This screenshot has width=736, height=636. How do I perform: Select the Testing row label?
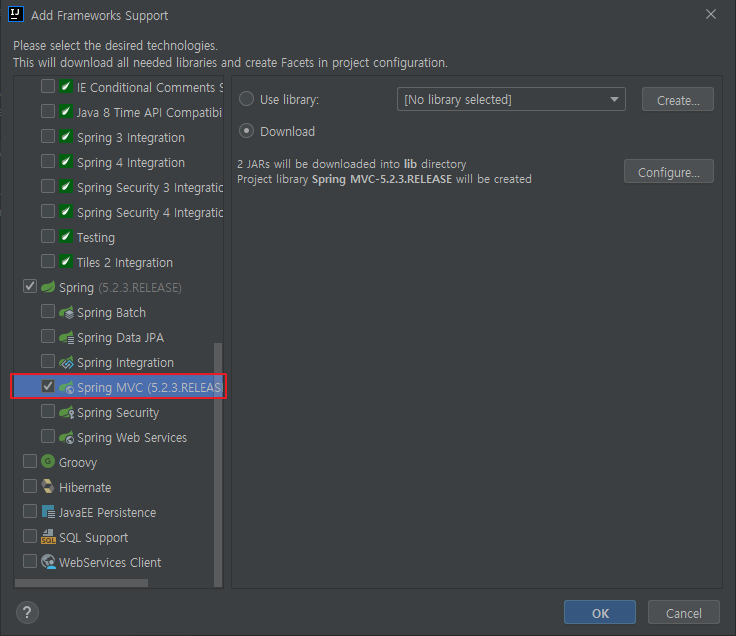click(96, 238)
